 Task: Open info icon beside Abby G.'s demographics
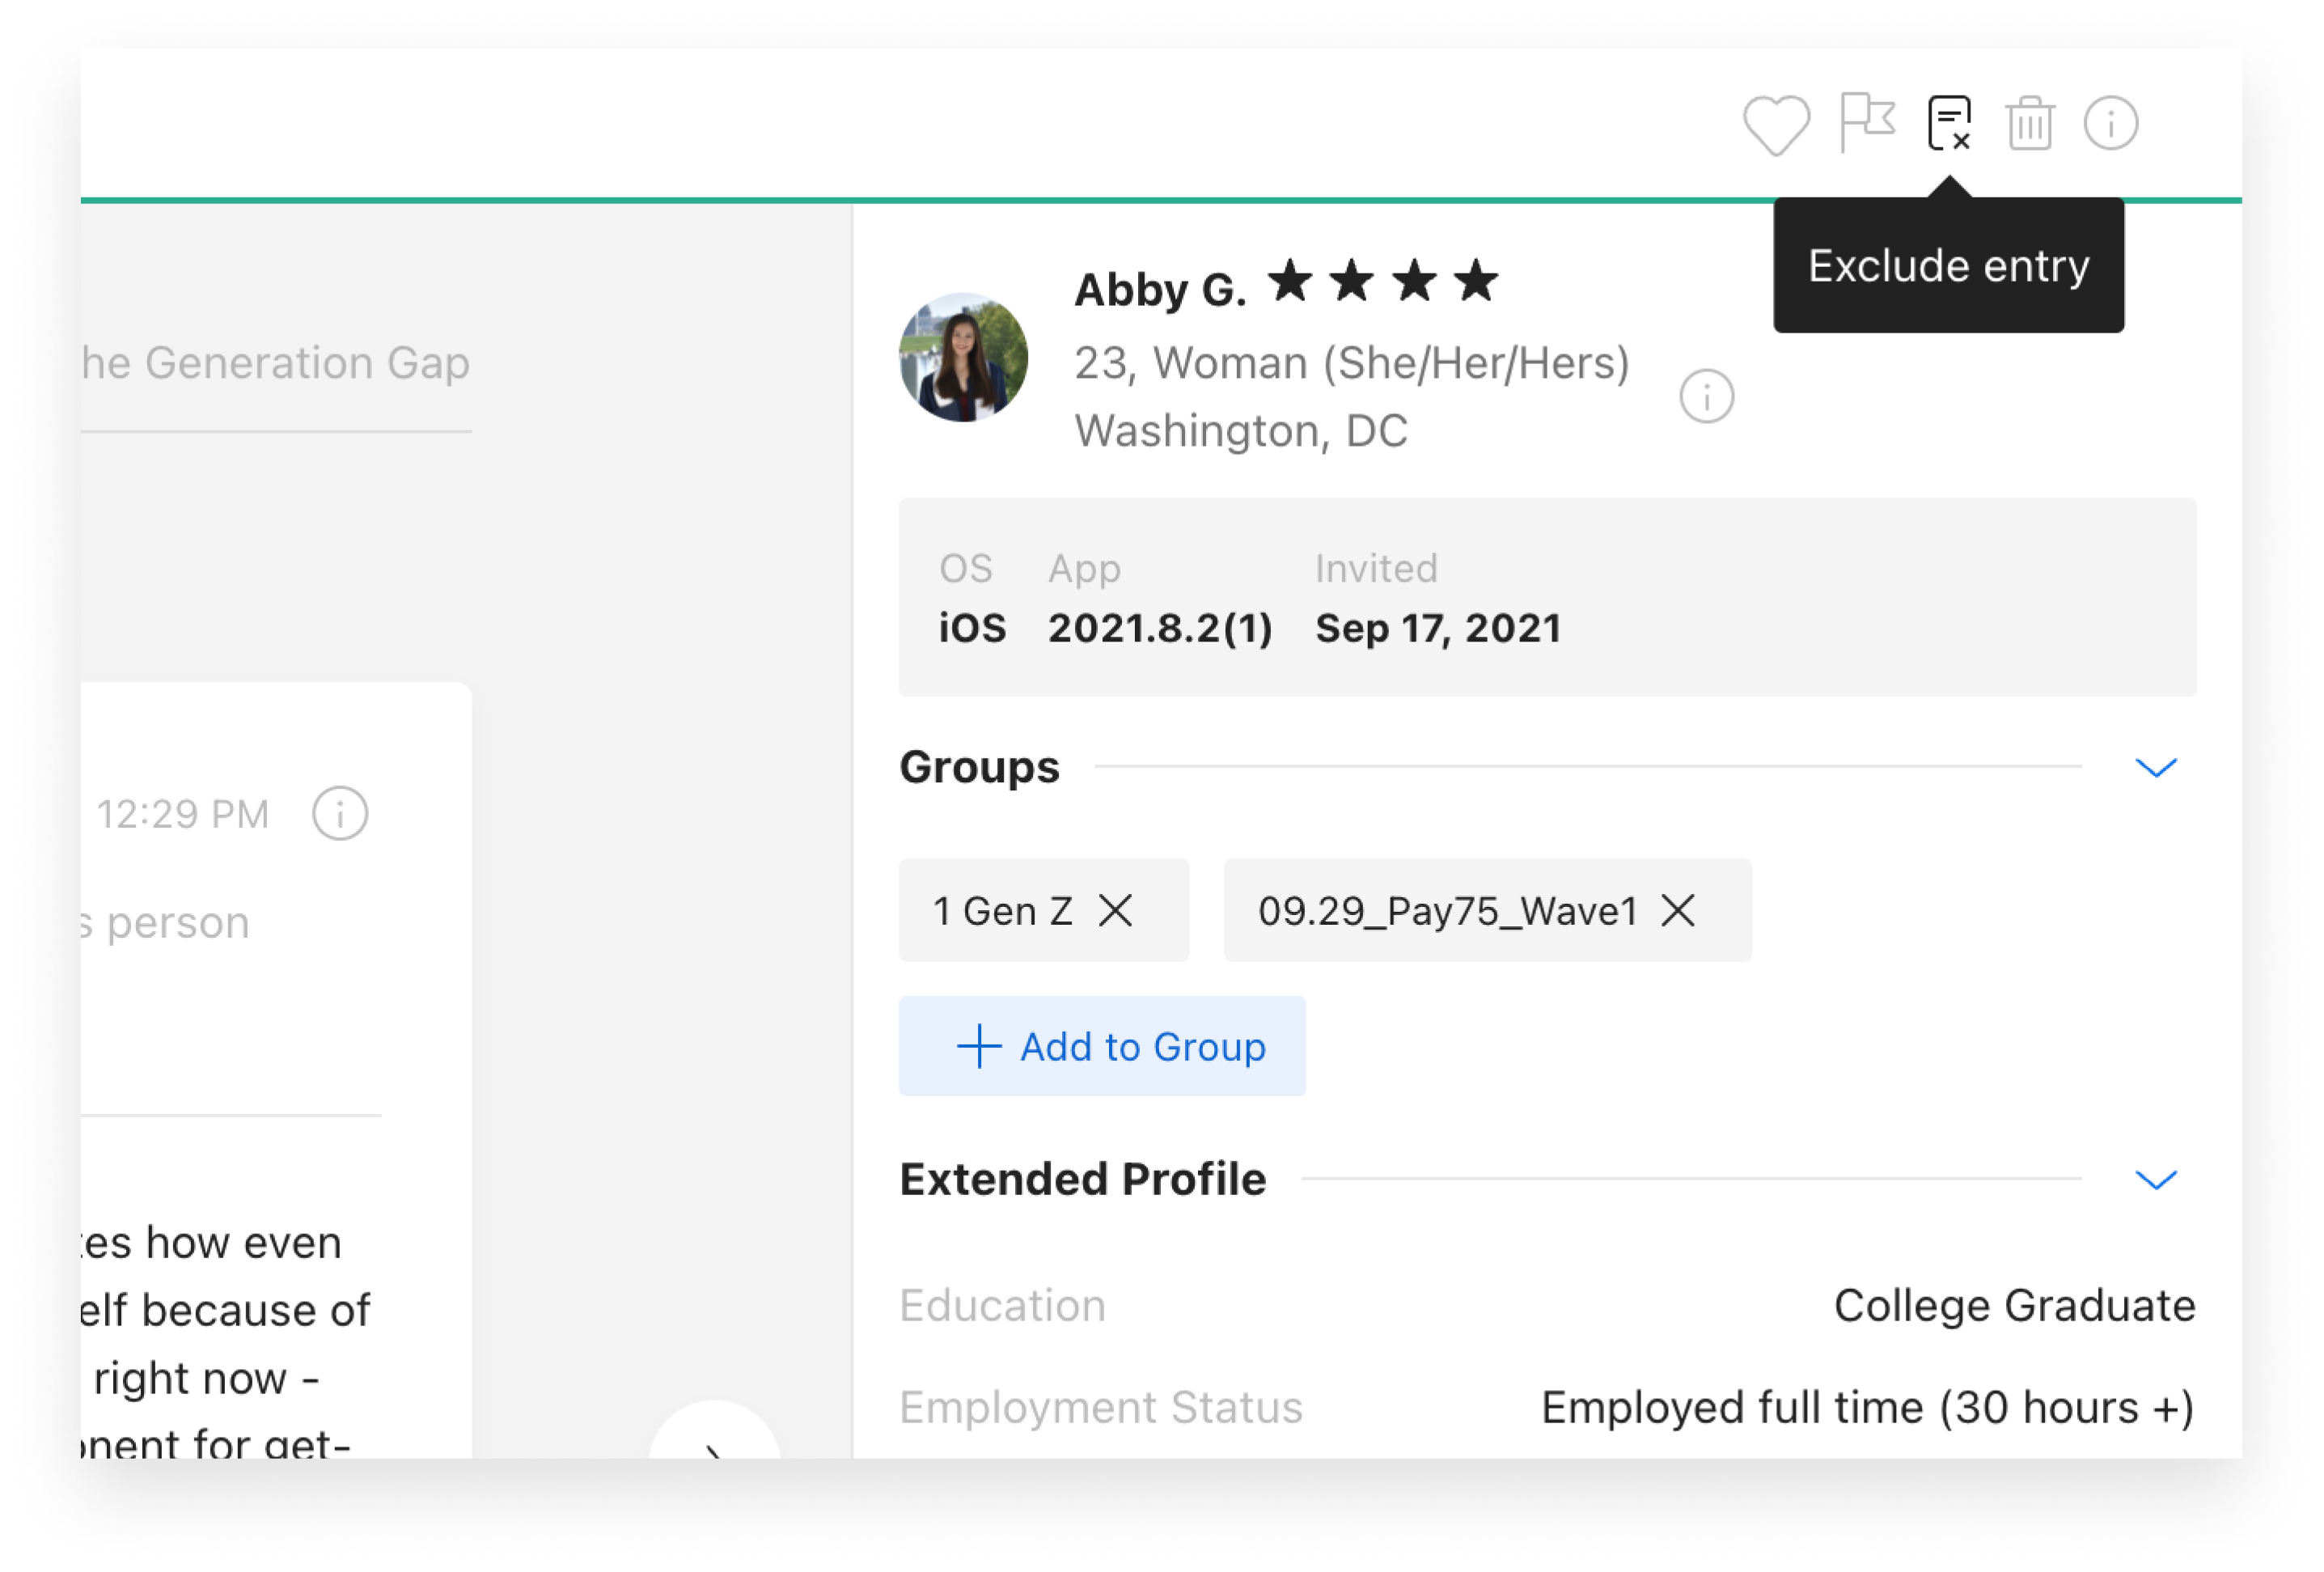[1706, 397]
